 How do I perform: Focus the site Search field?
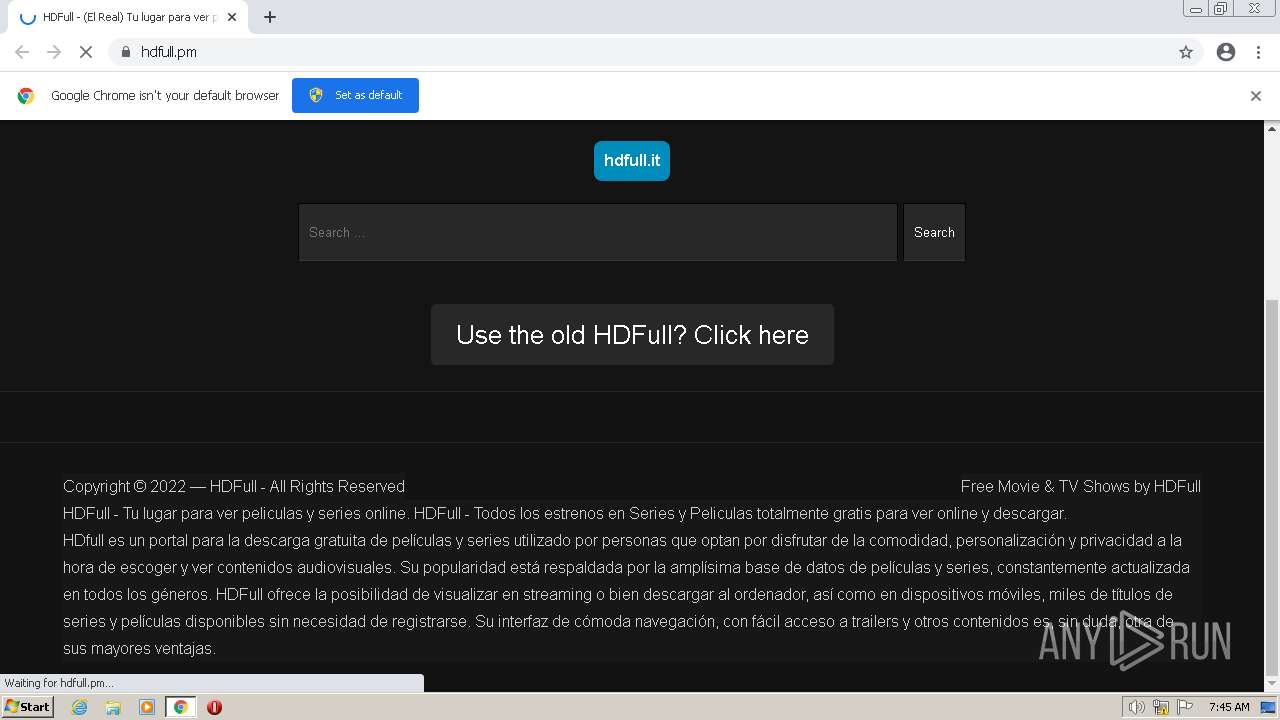pos(598,232)
